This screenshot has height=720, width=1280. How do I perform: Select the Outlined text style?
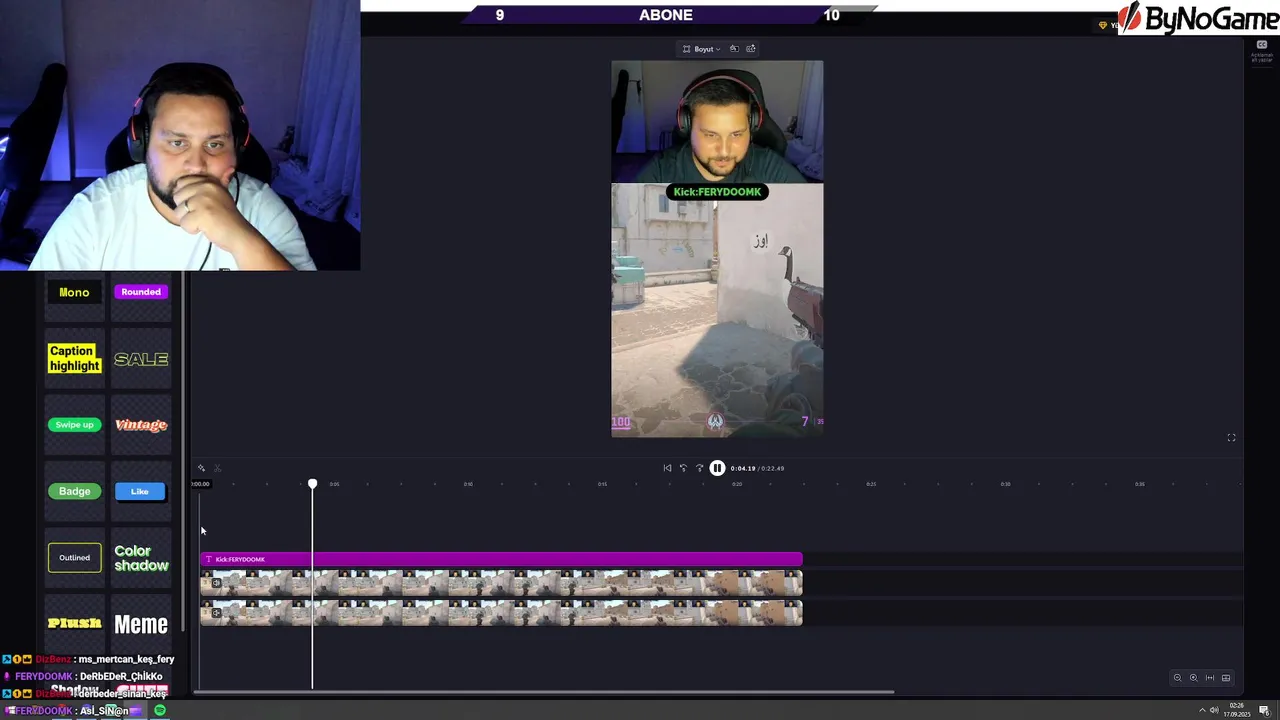[x=74, y=558]
